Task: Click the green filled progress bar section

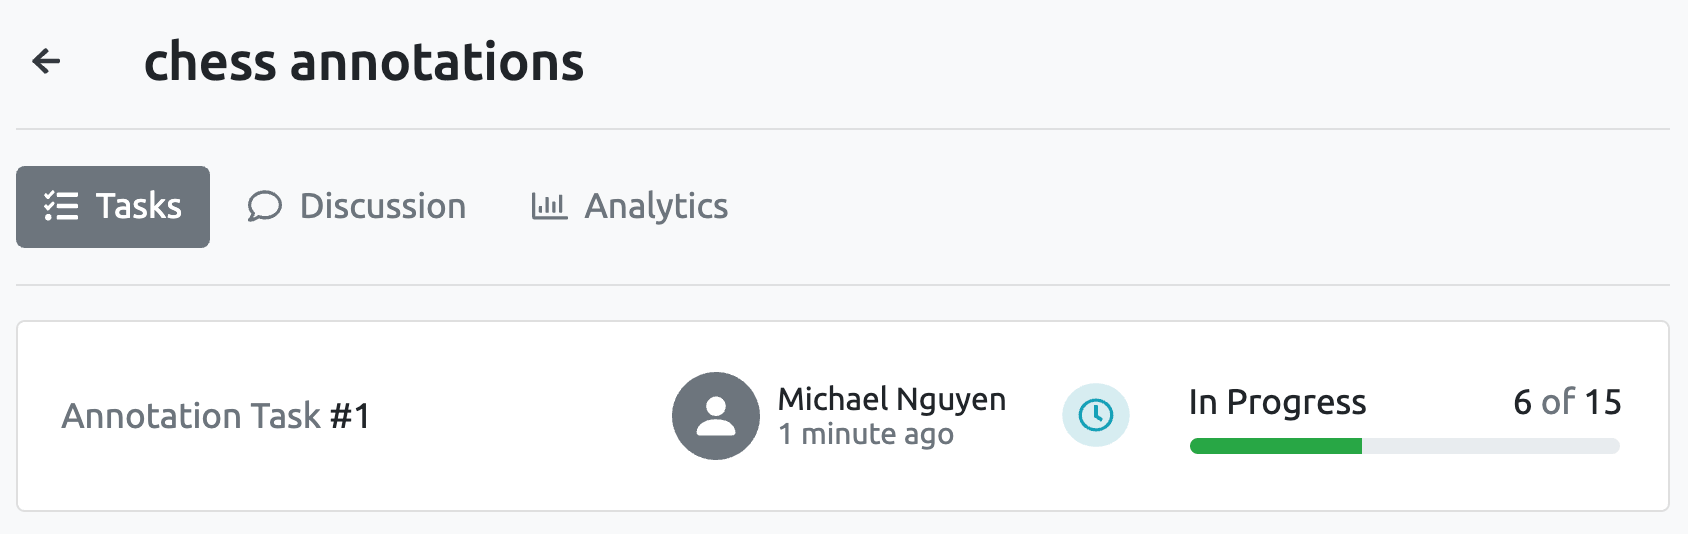Action: point(1275,446)
